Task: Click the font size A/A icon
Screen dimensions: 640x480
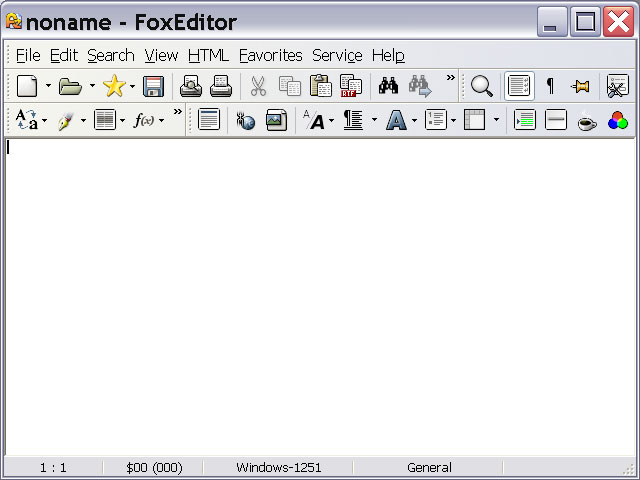Action: pos(313,120)
